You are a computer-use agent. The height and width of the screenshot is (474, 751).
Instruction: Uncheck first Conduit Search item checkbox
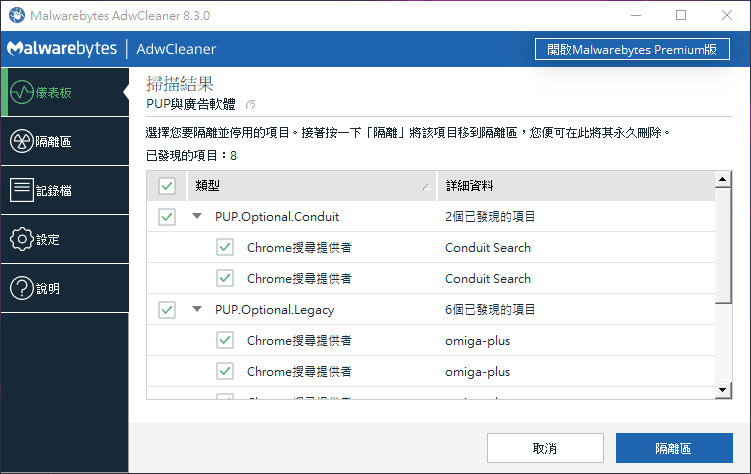pyautogui.click(x=225, y=248)
